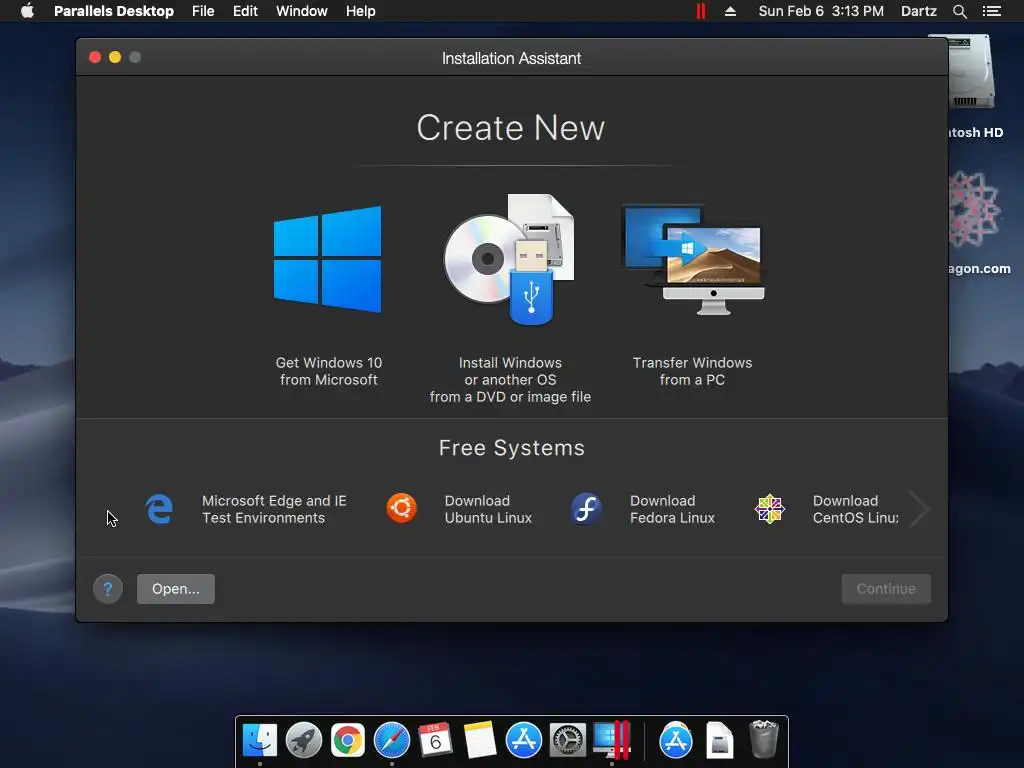Open the first App Store icon in Dock
The image size is (1024, 768).
(x=524, y=741)
